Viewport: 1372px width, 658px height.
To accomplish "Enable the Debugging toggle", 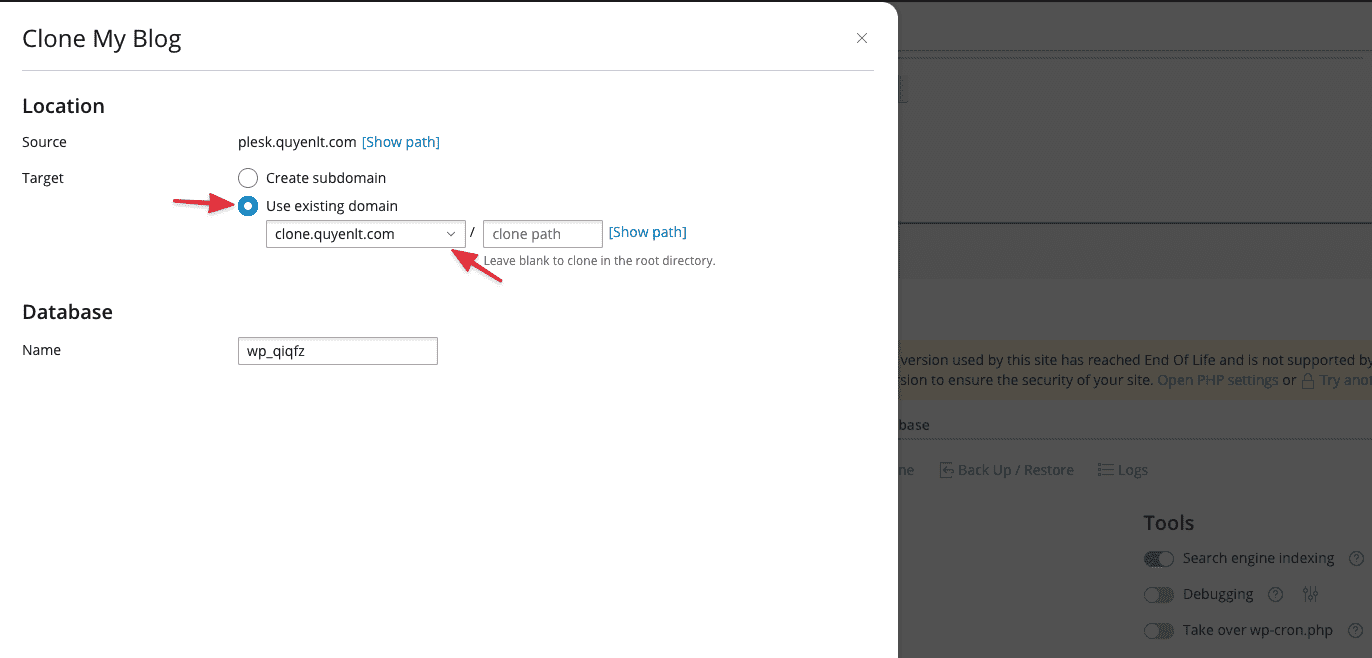I will (1158, 595).
